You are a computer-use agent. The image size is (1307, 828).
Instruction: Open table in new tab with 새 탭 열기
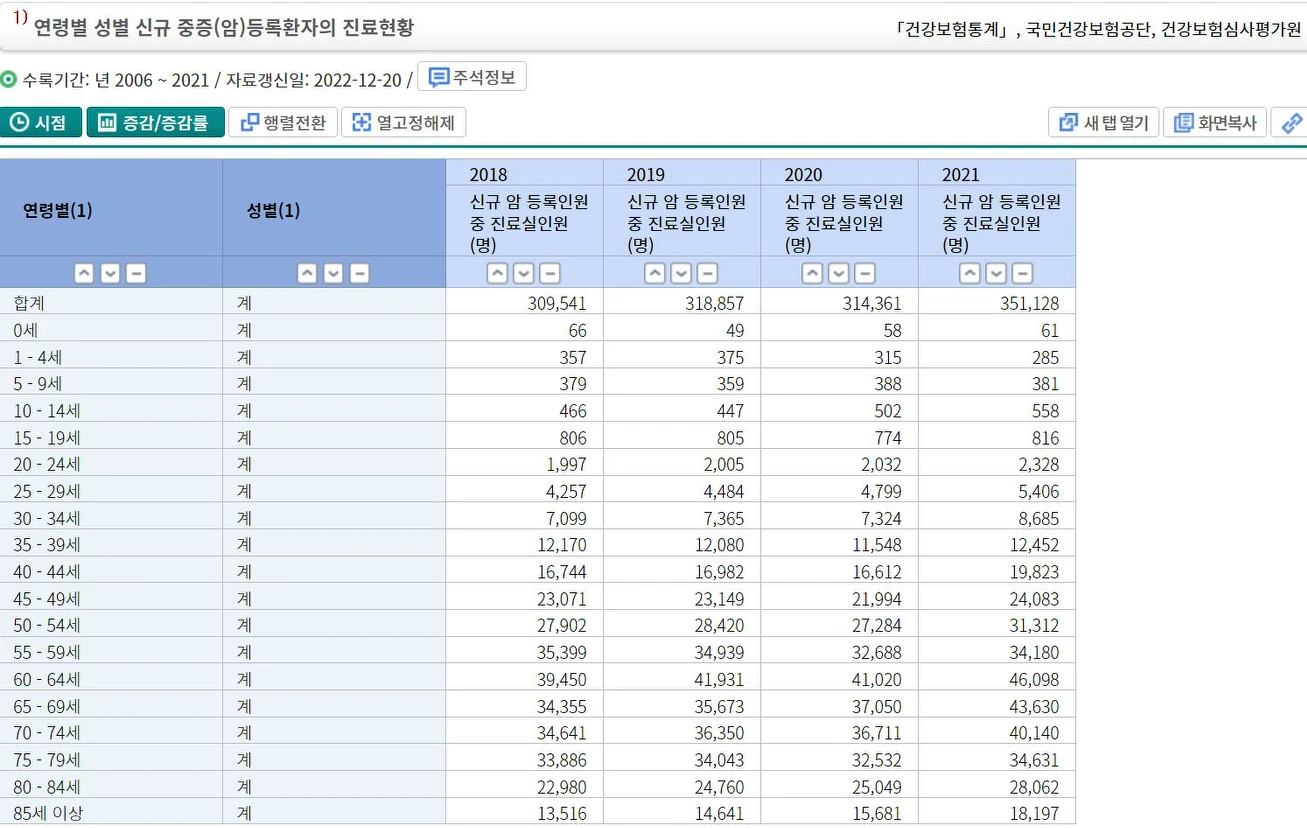(x=1104, y=123)
